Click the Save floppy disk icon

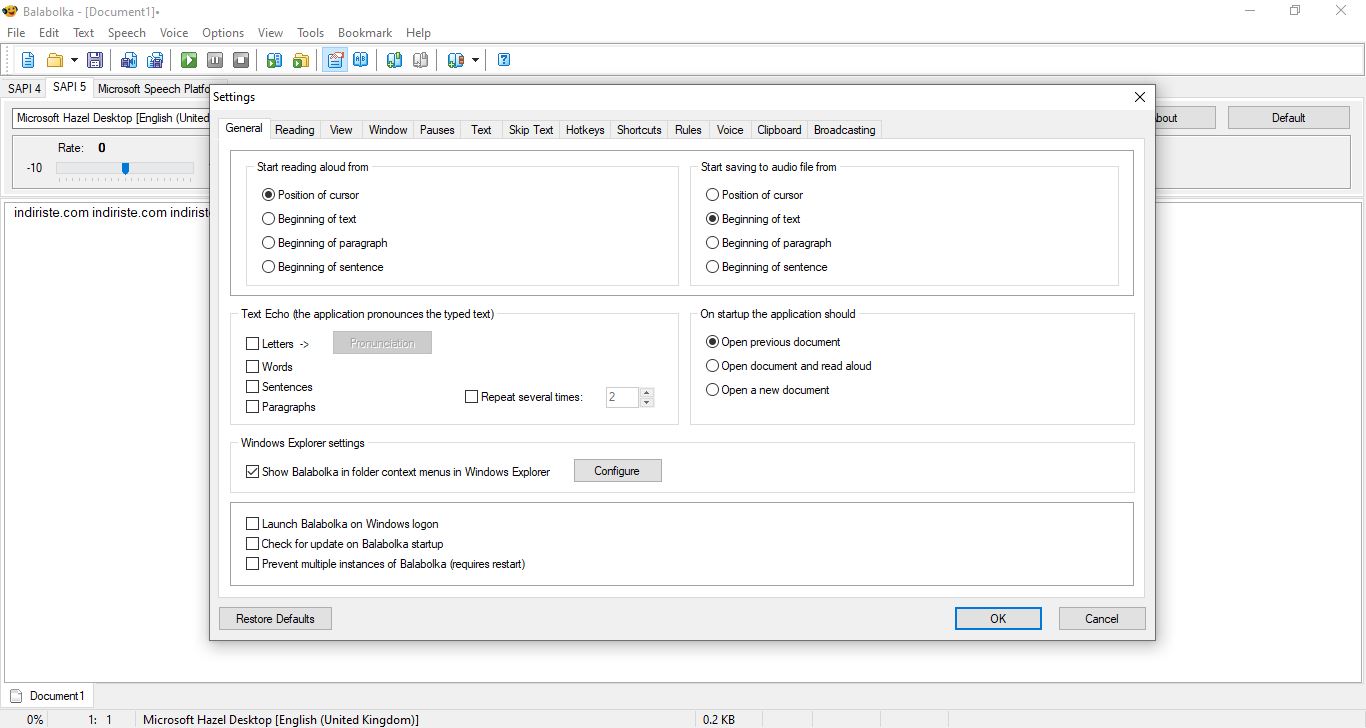click(x=95, y=60)
